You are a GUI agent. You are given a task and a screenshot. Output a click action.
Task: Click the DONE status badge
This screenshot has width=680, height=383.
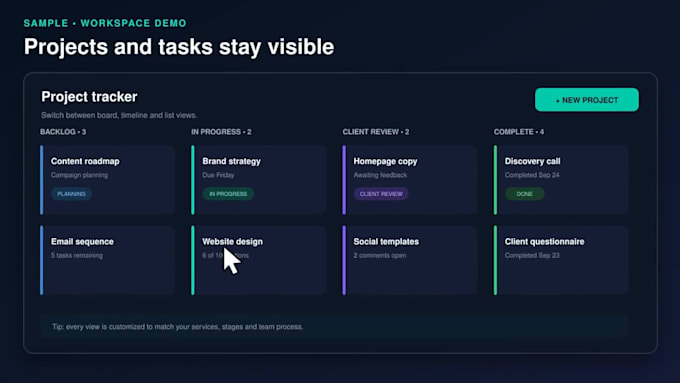pyautogui.click(x=524, y=194)
